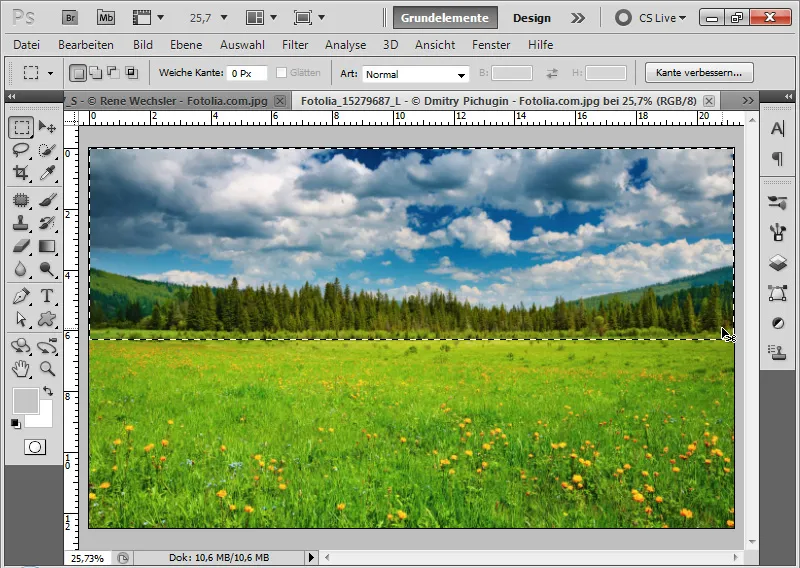The image size is (800, 568).
Task: Toggle Quick Mask mode
Action: tap(35, 447)
